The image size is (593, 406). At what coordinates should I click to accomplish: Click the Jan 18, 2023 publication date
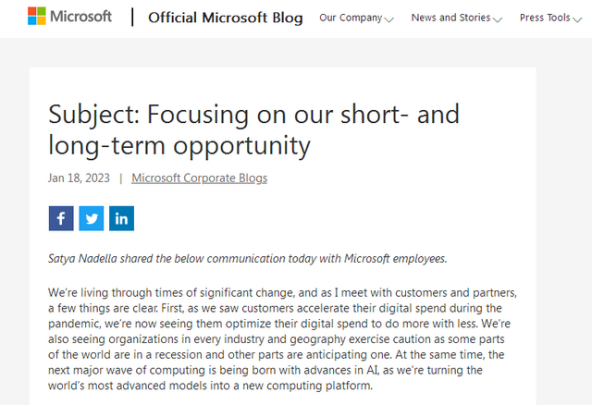[x=79, y=178]
